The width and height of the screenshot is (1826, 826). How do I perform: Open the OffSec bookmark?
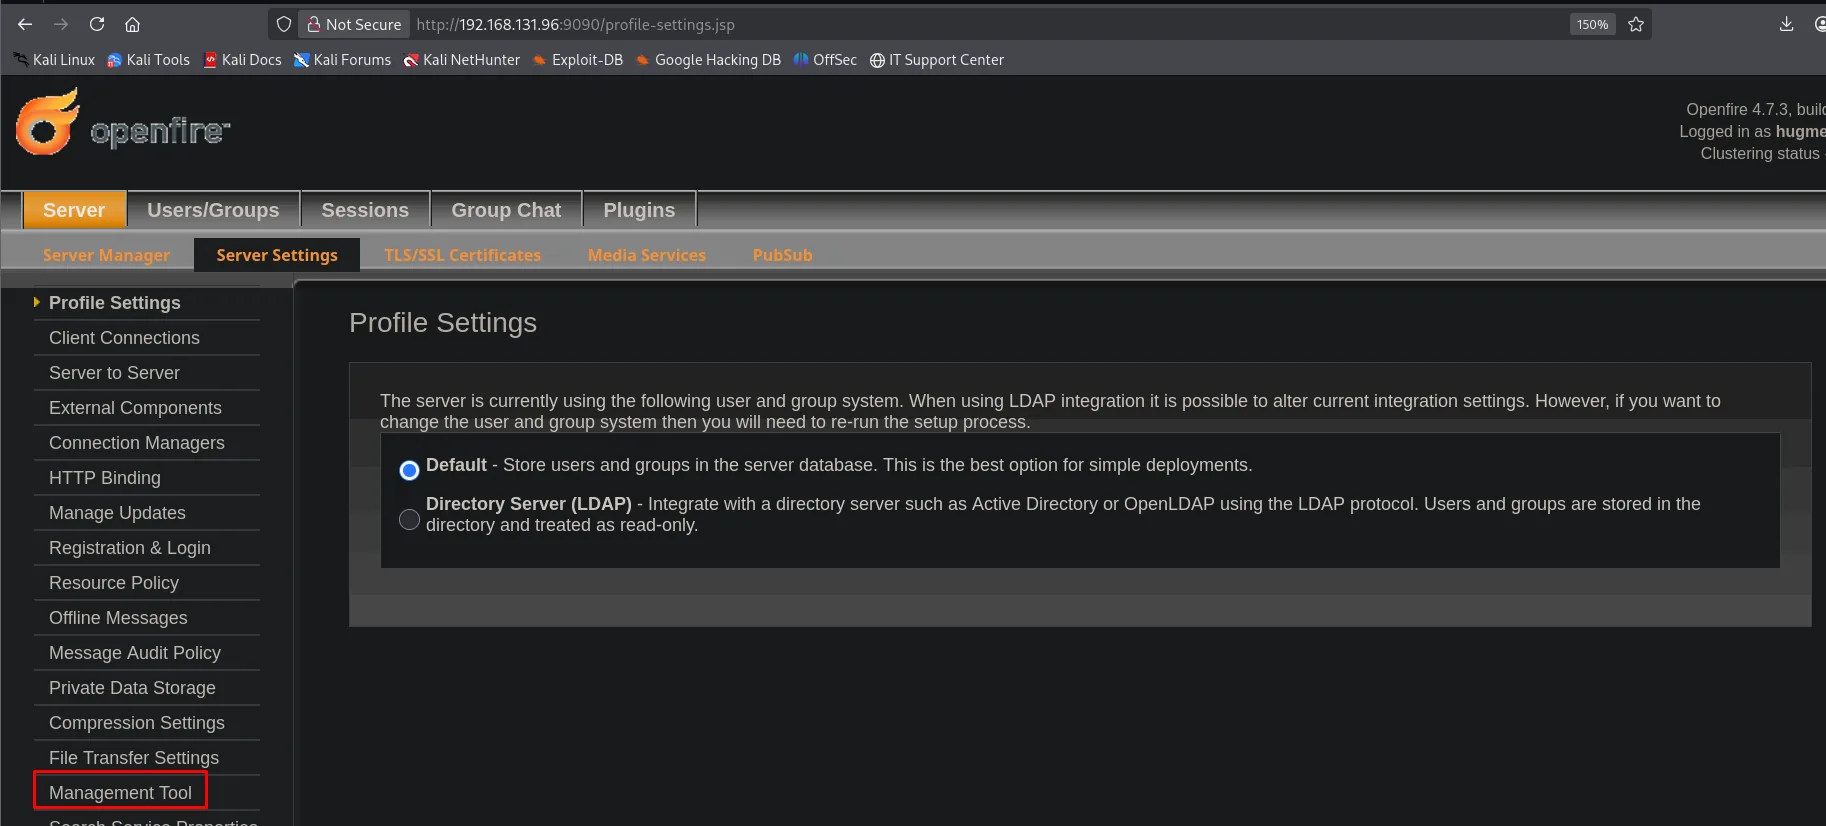[825, 60]
